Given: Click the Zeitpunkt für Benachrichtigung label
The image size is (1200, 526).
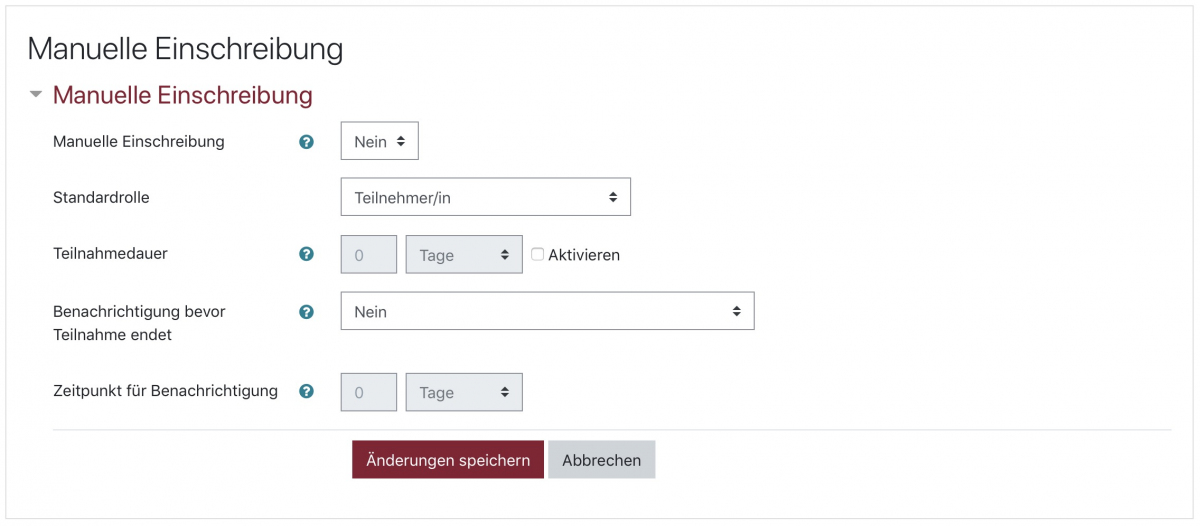Looking at the screenshot, I should tap(165, 391).
